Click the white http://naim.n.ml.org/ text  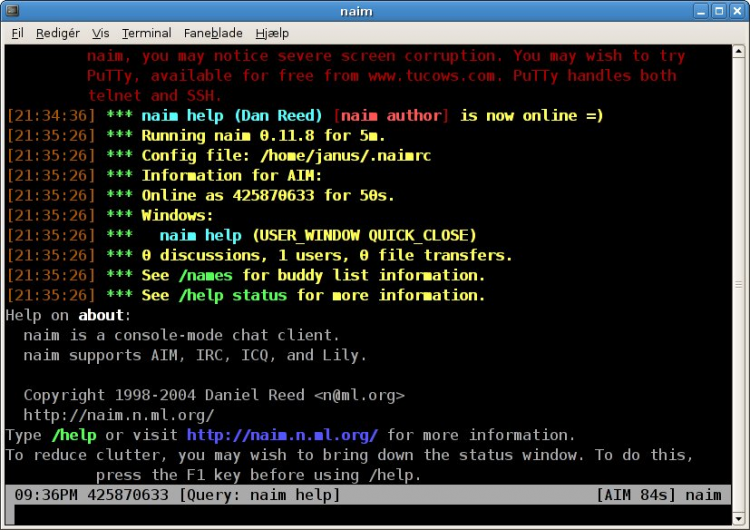pos(119,415)
